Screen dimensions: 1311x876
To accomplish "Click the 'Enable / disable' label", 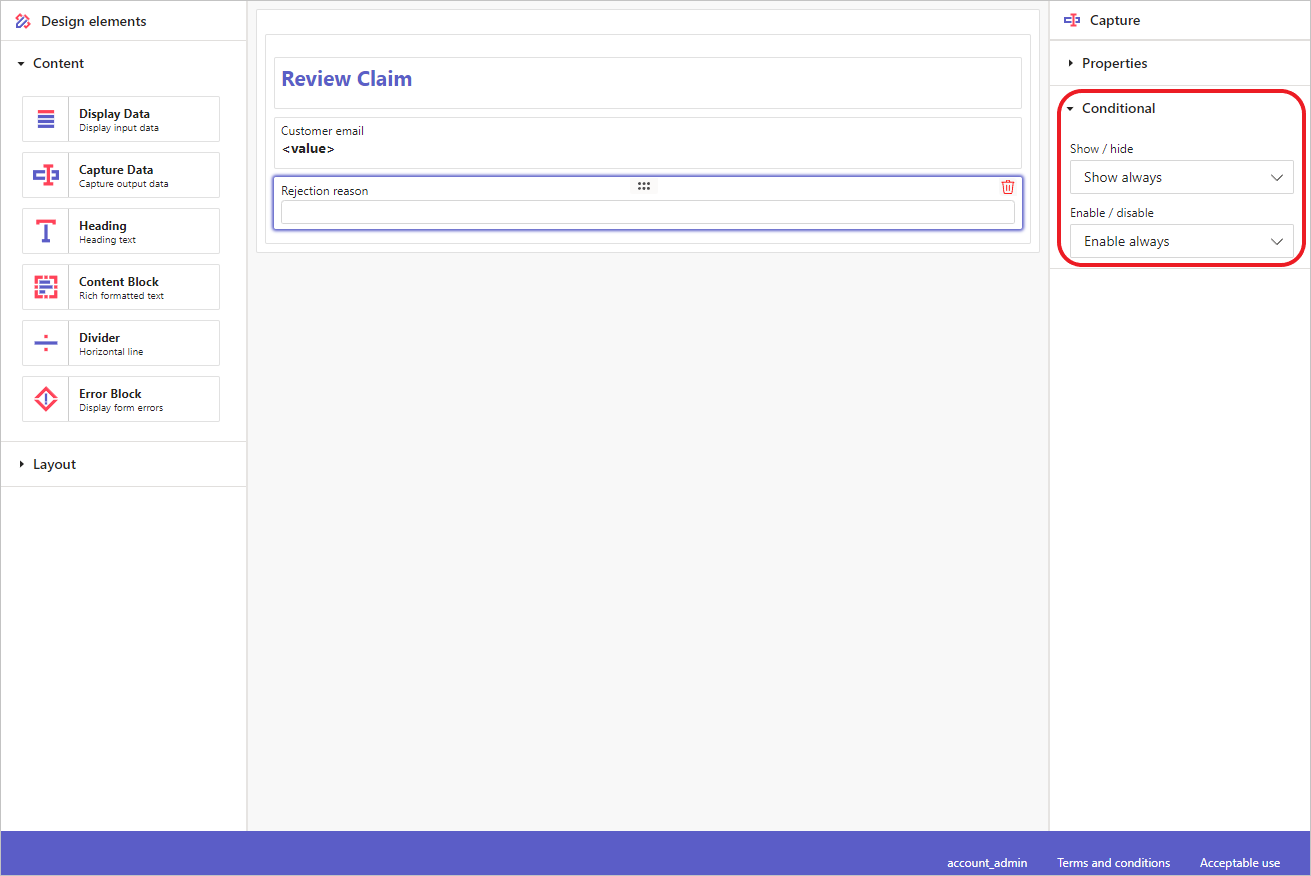I will click(x=1111, y=213).
